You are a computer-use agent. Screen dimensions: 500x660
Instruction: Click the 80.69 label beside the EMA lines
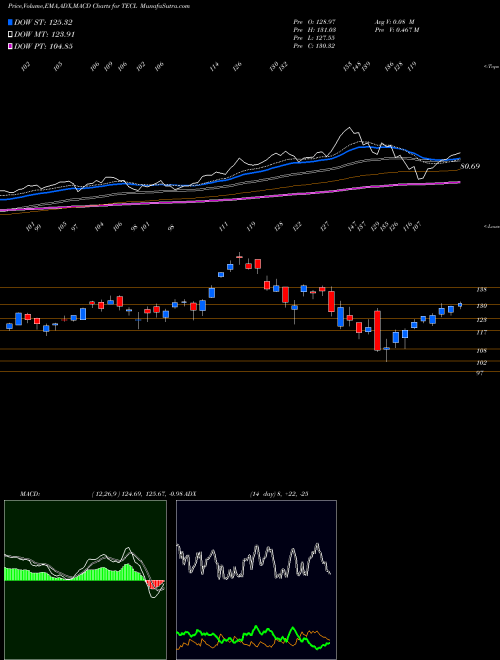pos(470,166)
